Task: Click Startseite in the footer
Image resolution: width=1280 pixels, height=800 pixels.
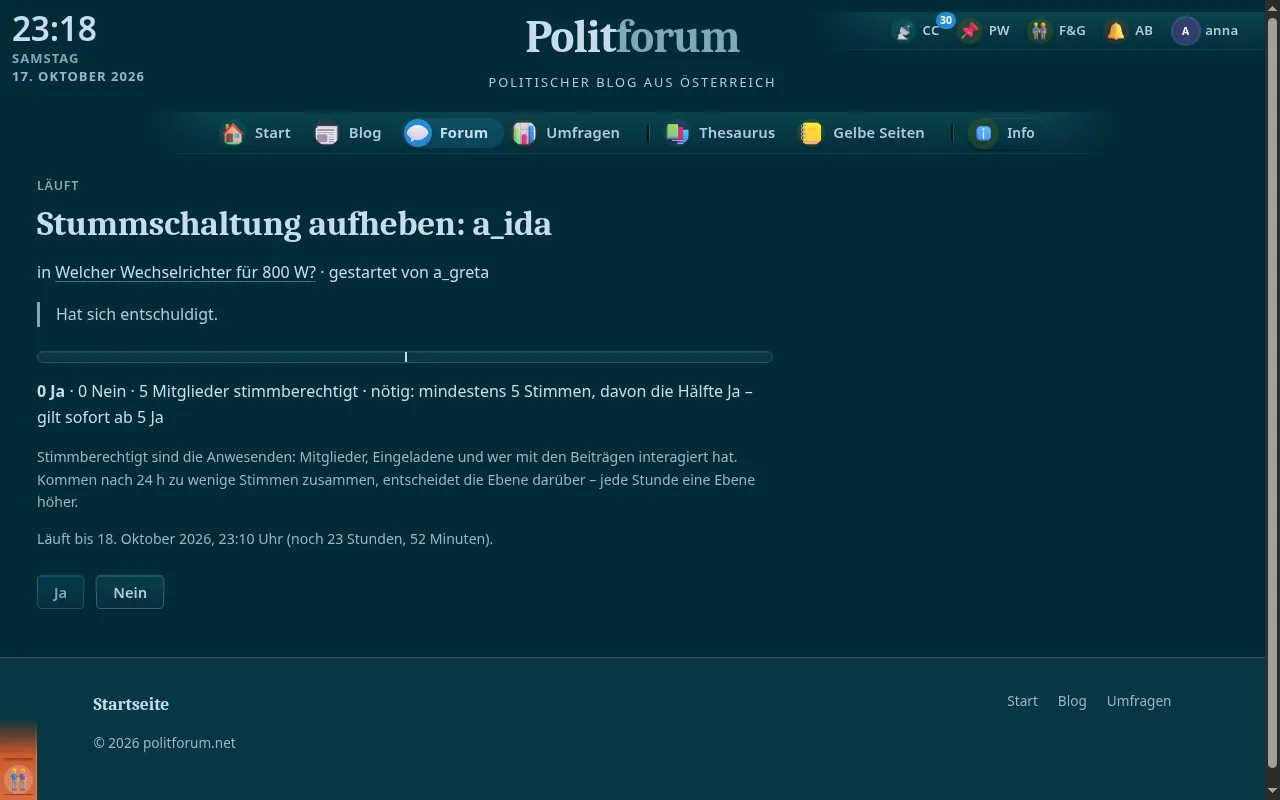Action: tap(131, 704)
